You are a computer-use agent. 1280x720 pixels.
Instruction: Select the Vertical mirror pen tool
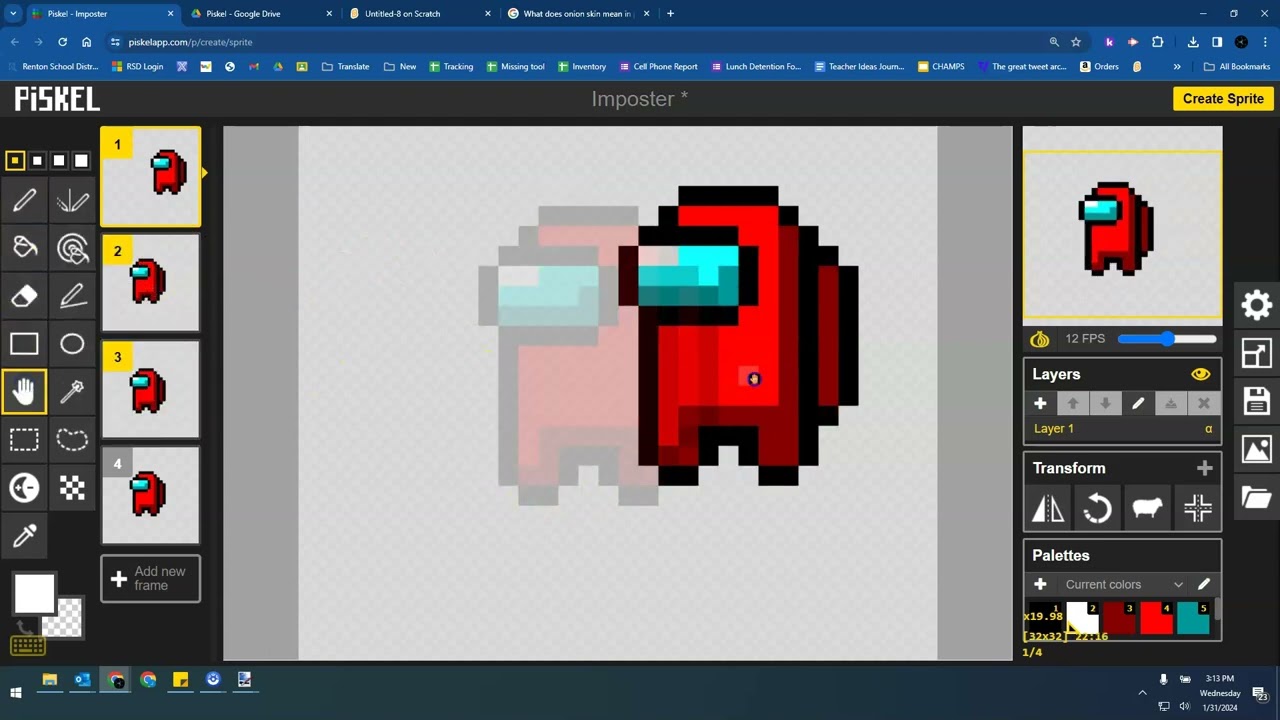72,200
